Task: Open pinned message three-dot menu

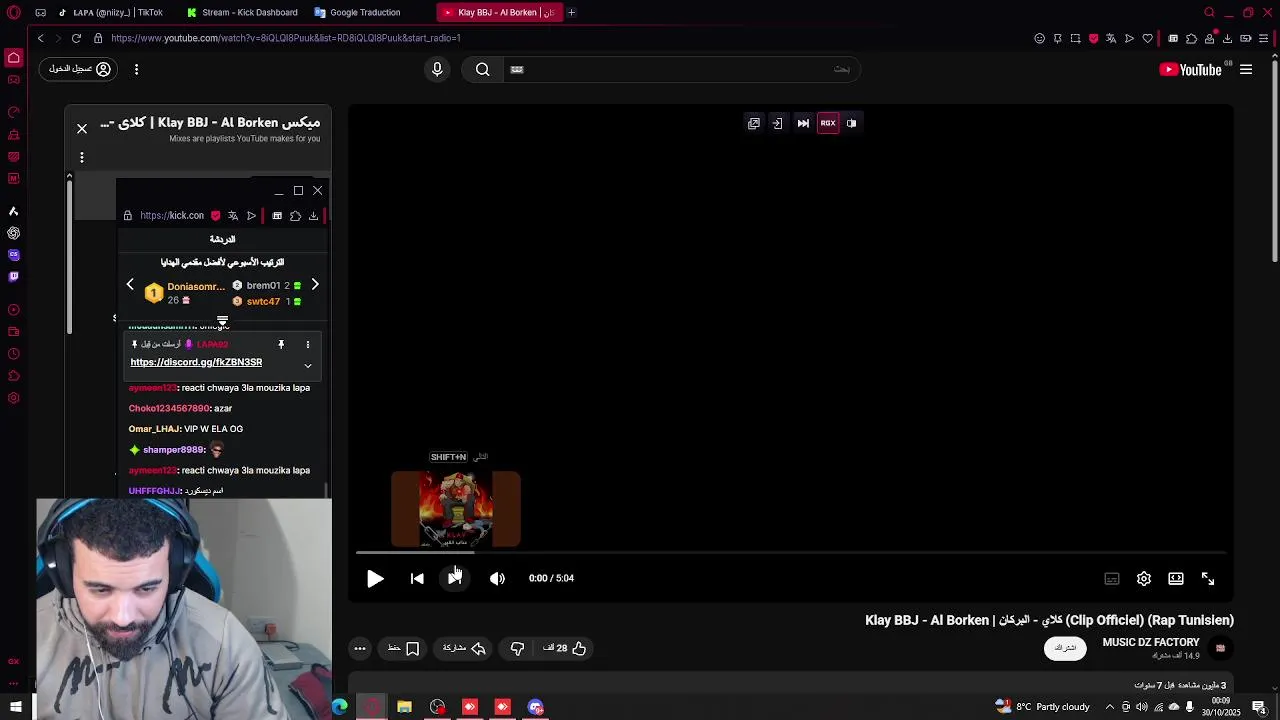Action: click(308, 344)
